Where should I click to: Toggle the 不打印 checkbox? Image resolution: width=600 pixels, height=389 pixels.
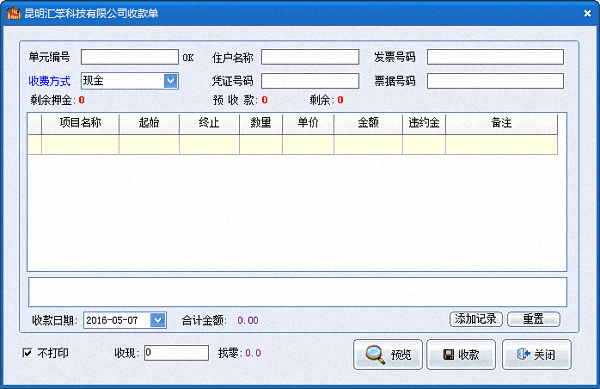[28, 353]
